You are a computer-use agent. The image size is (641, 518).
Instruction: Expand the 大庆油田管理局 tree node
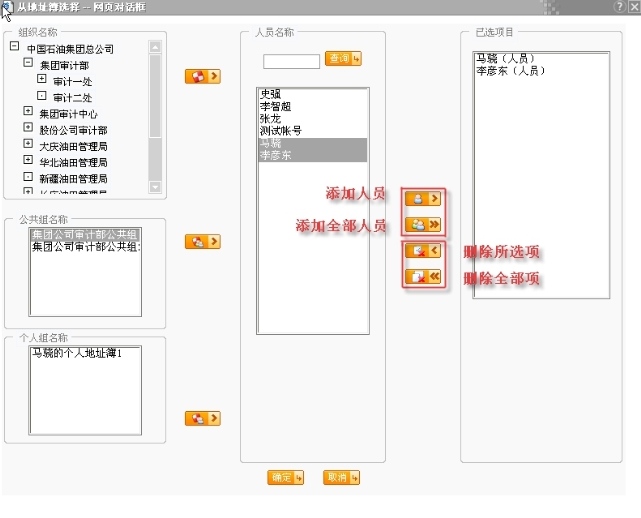pos(29,144)
